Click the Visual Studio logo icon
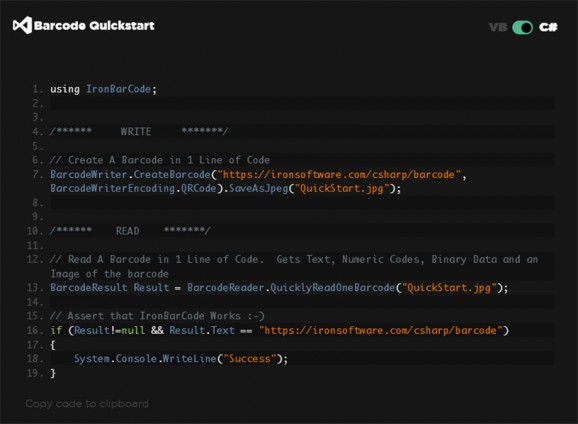The image size is (578, 424). (22, 25)
